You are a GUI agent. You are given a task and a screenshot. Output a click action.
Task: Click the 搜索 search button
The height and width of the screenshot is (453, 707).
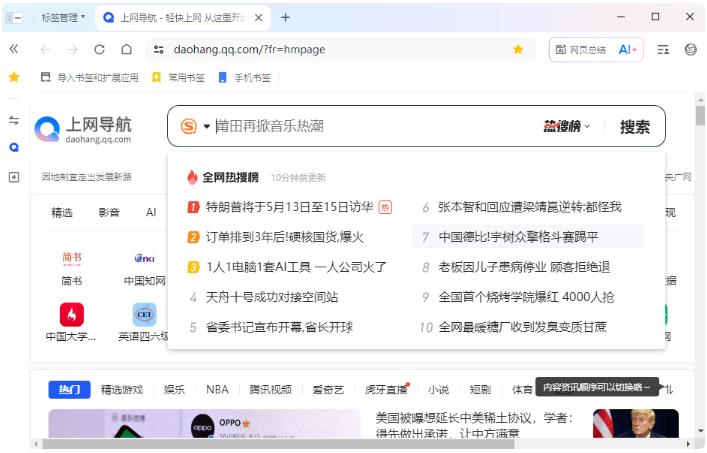[634, 127]
